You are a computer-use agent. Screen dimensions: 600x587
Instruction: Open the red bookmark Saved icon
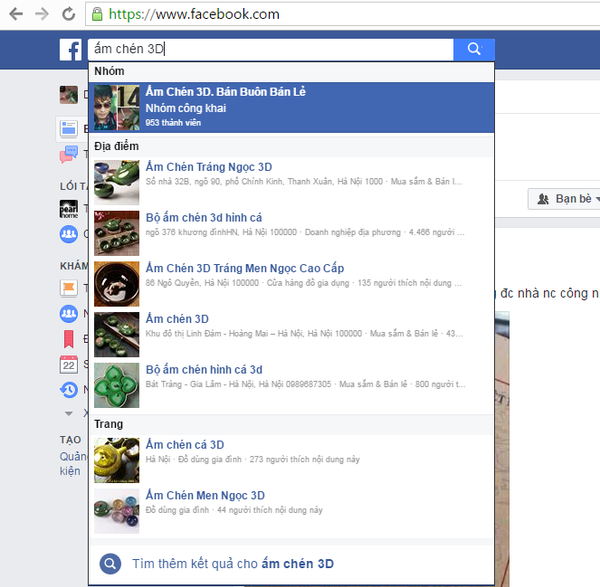[68, 339]
